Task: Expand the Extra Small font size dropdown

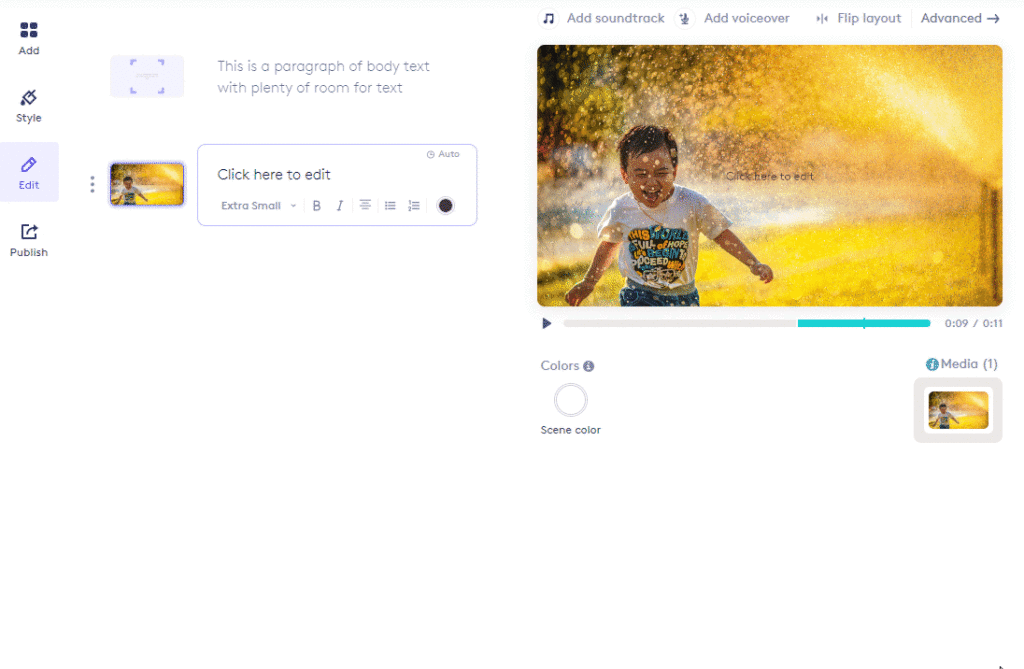Action: (259, 206)
